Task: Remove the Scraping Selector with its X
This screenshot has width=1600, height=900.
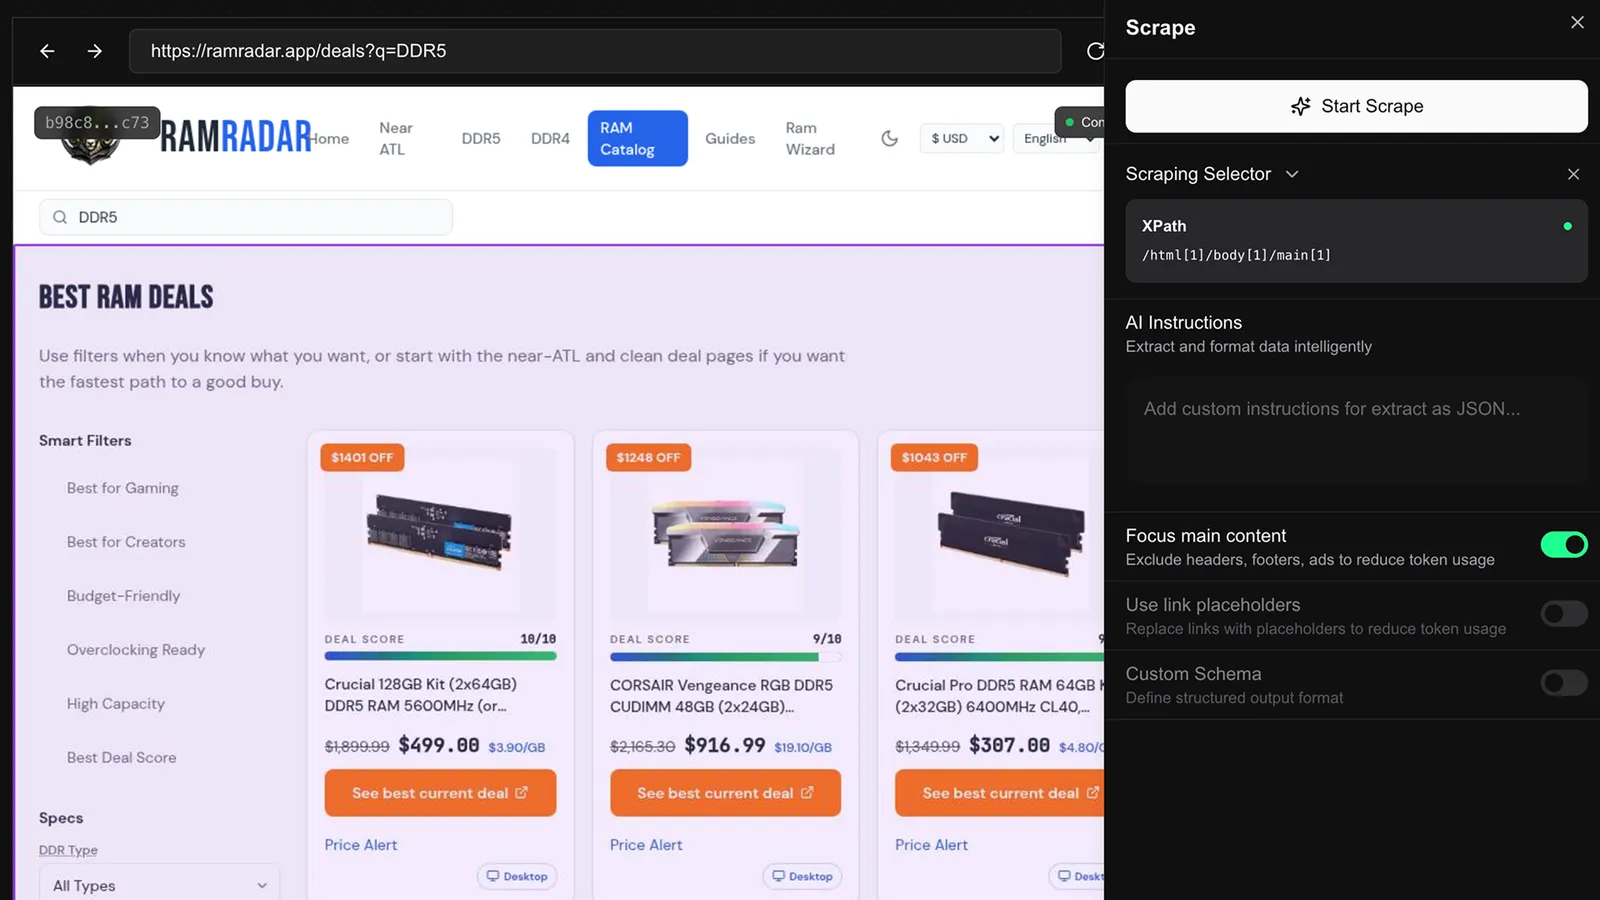Action: coord(1573,174)
